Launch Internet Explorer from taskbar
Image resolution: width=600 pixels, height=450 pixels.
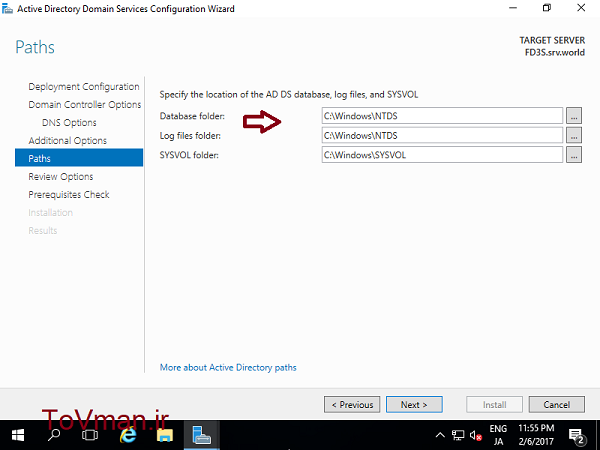tap(128, 435)
